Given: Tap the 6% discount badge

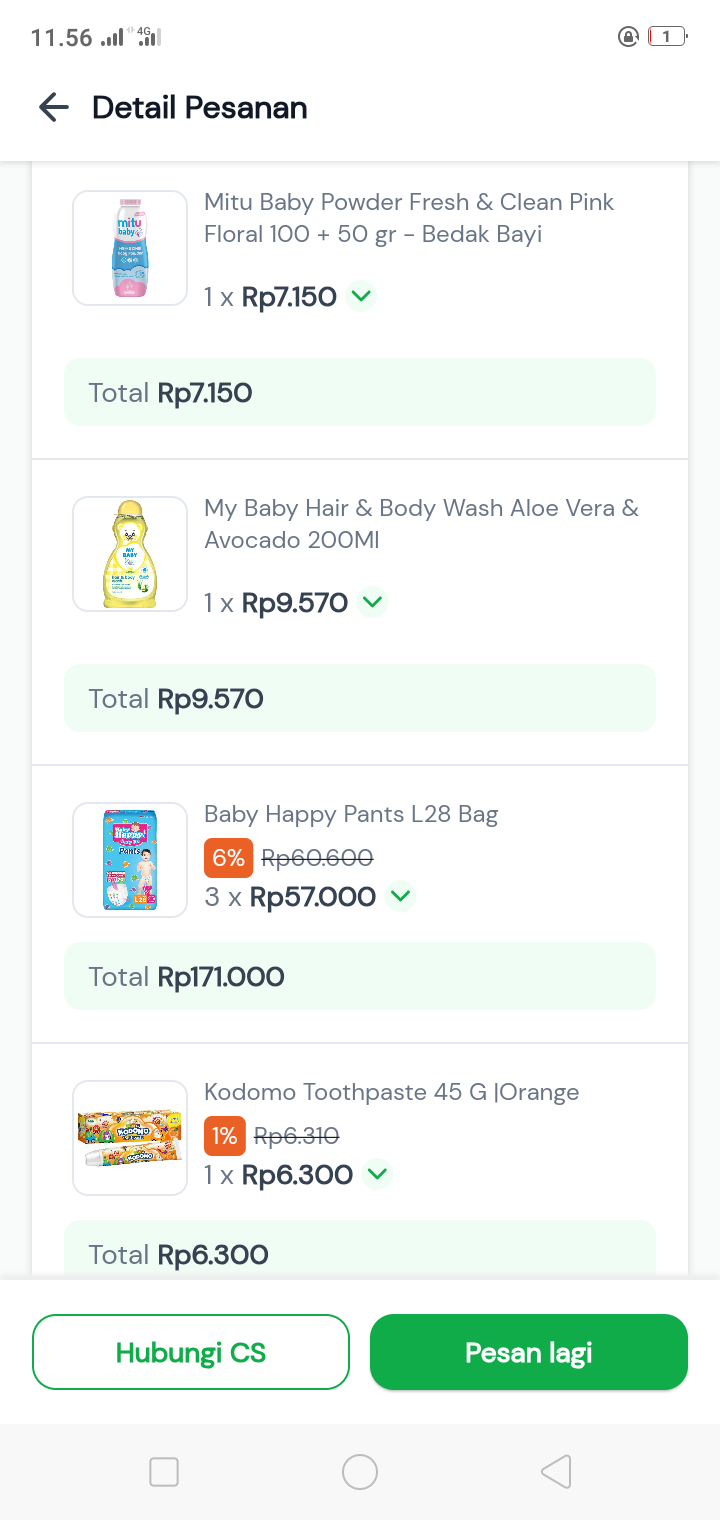Looking at the screenshot, I should point(228,858).
